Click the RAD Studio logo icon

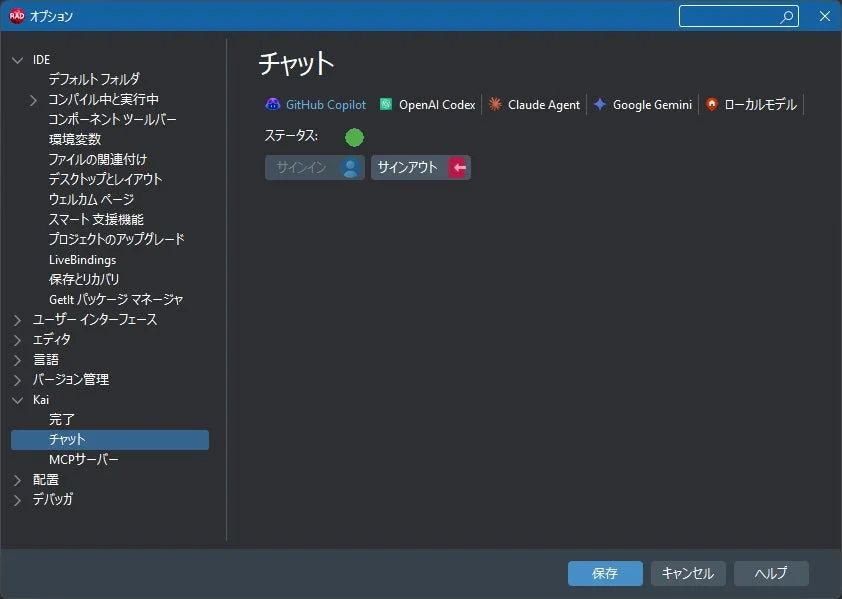pyautogui.click(x=17, y=16)
